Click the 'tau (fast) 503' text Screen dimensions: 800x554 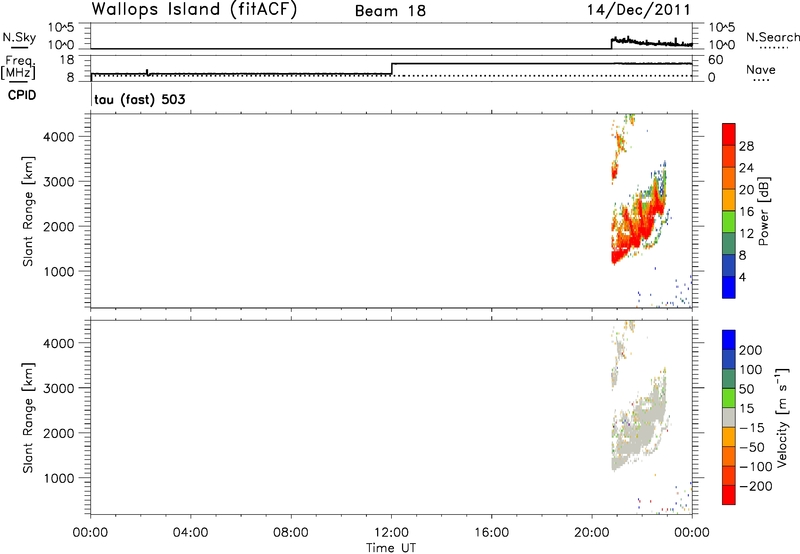[140, 99]
